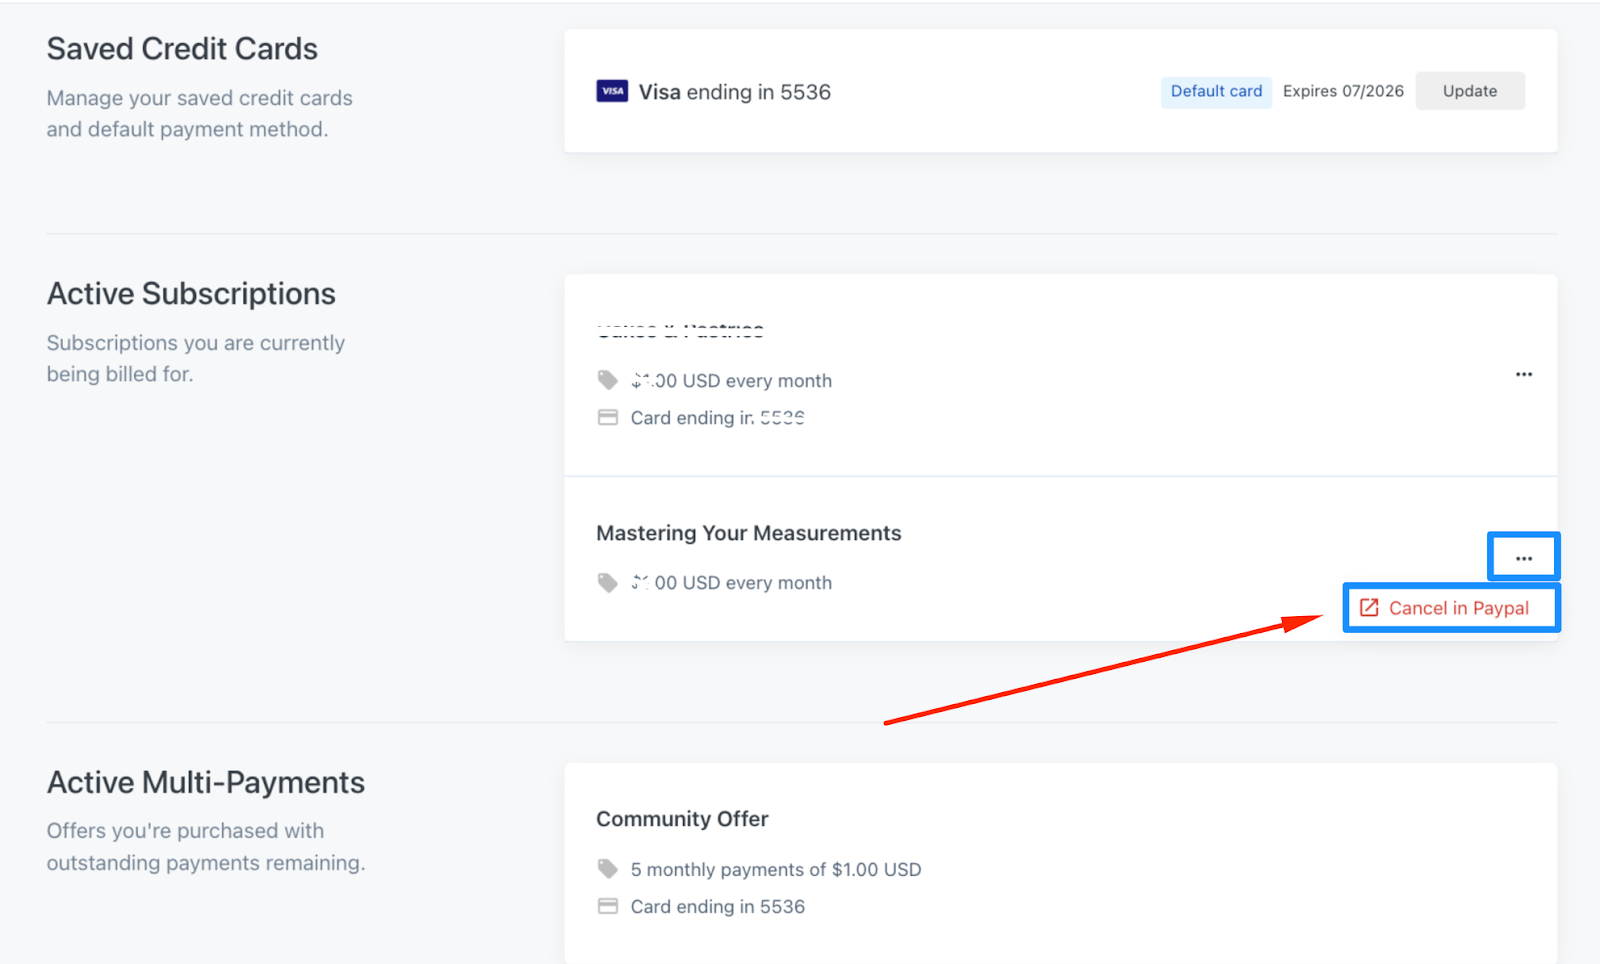This screenshot has height=964, width=1600.
Task: Click the Default card badge
Action: coord(1216,91)
